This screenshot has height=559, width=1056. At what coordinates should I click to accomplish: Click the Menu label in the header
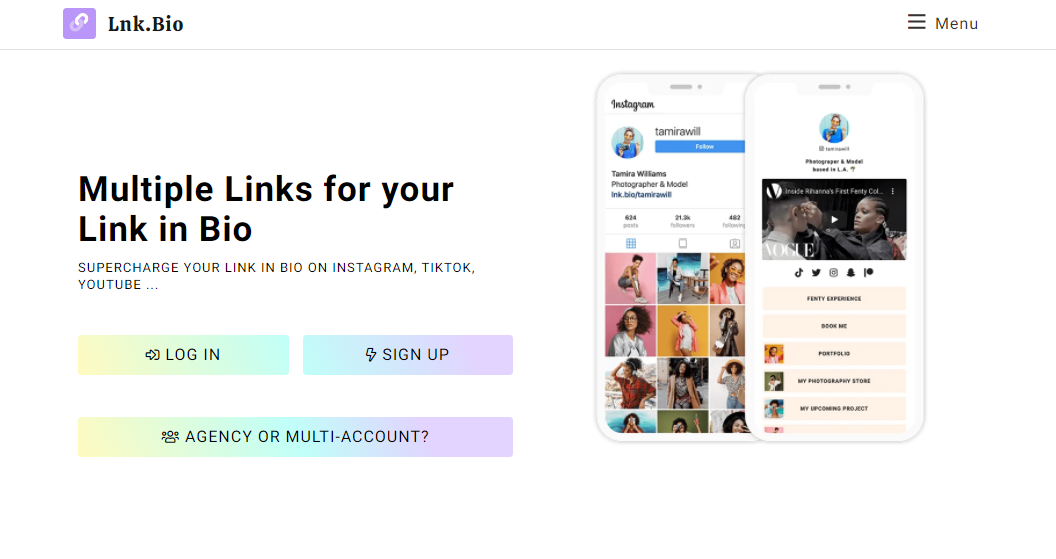[956, 24]
